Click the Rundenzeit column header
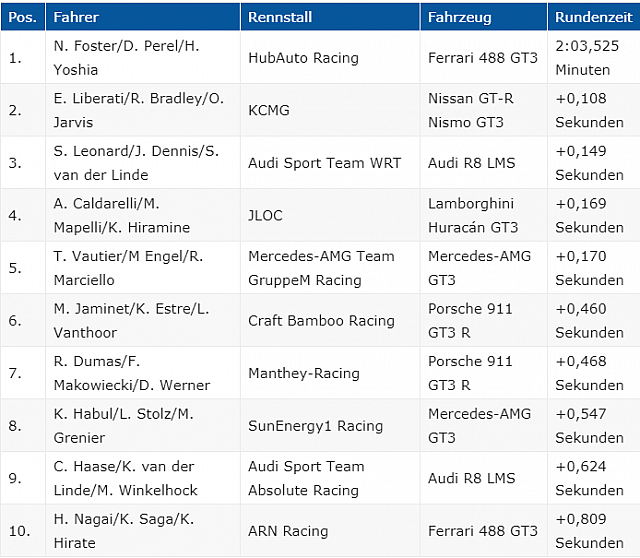 click(594, 17)
